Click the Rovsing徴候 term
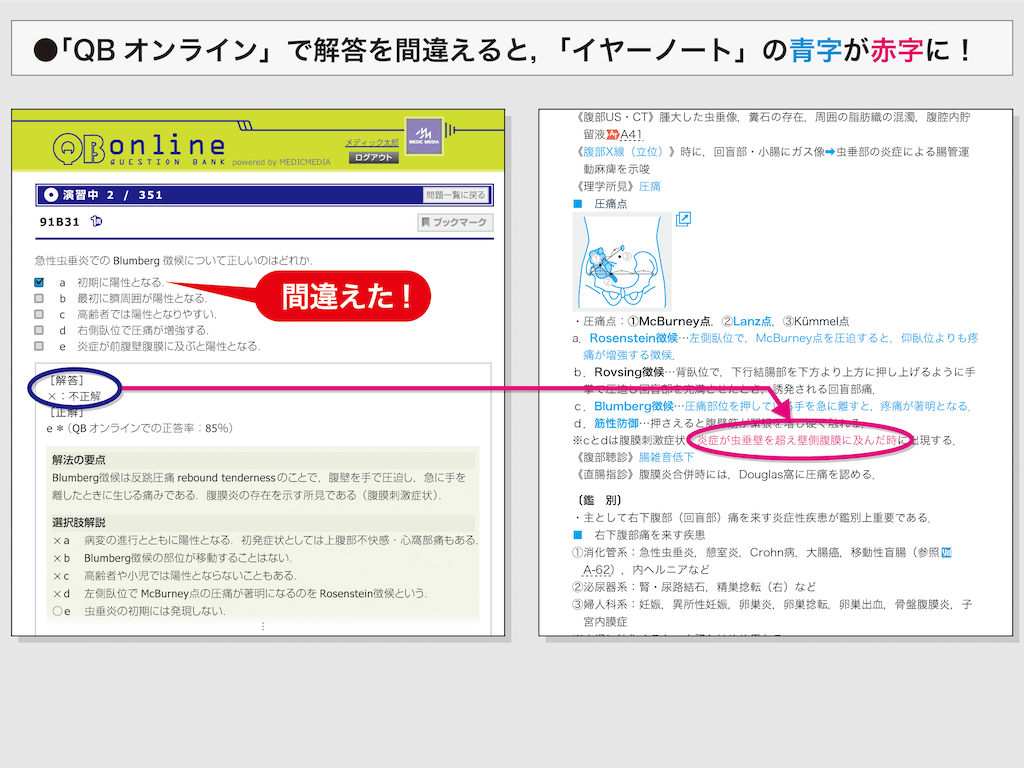 pos(629,372)
